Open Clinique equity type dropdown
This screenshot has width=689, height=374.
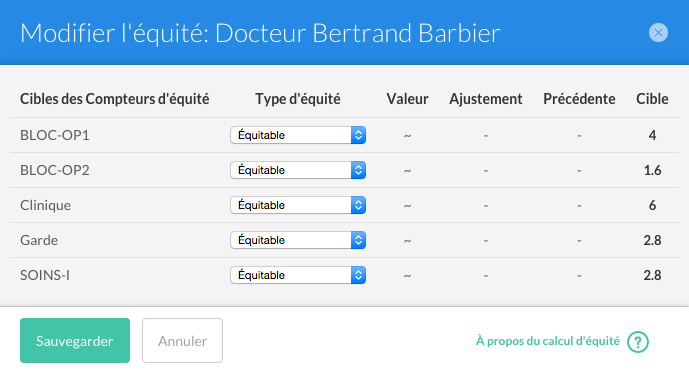click(298, 205)
